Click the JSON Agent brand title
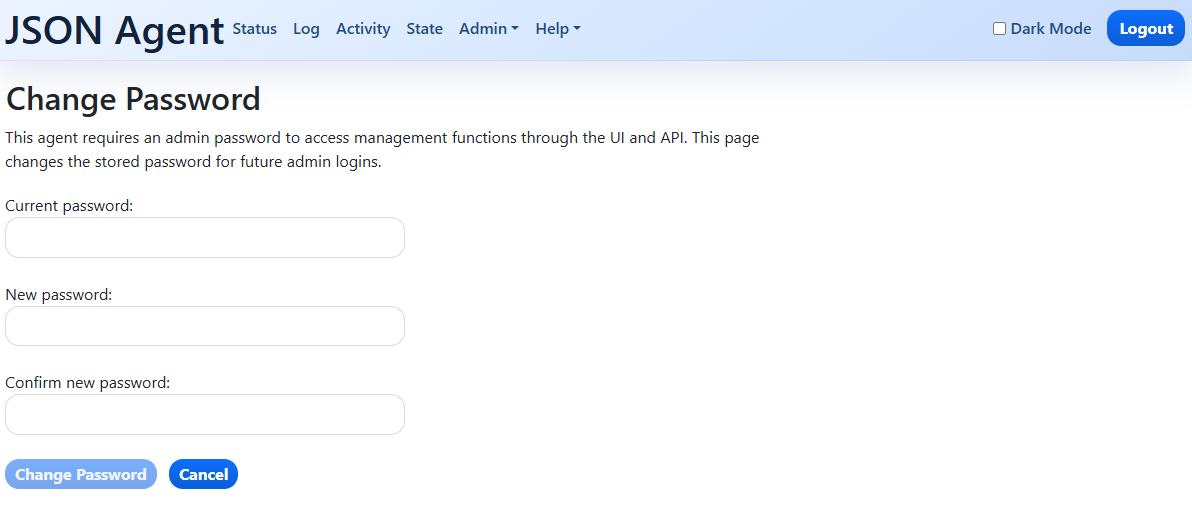Screen dimensions: 1192x516 pos(115,30)
